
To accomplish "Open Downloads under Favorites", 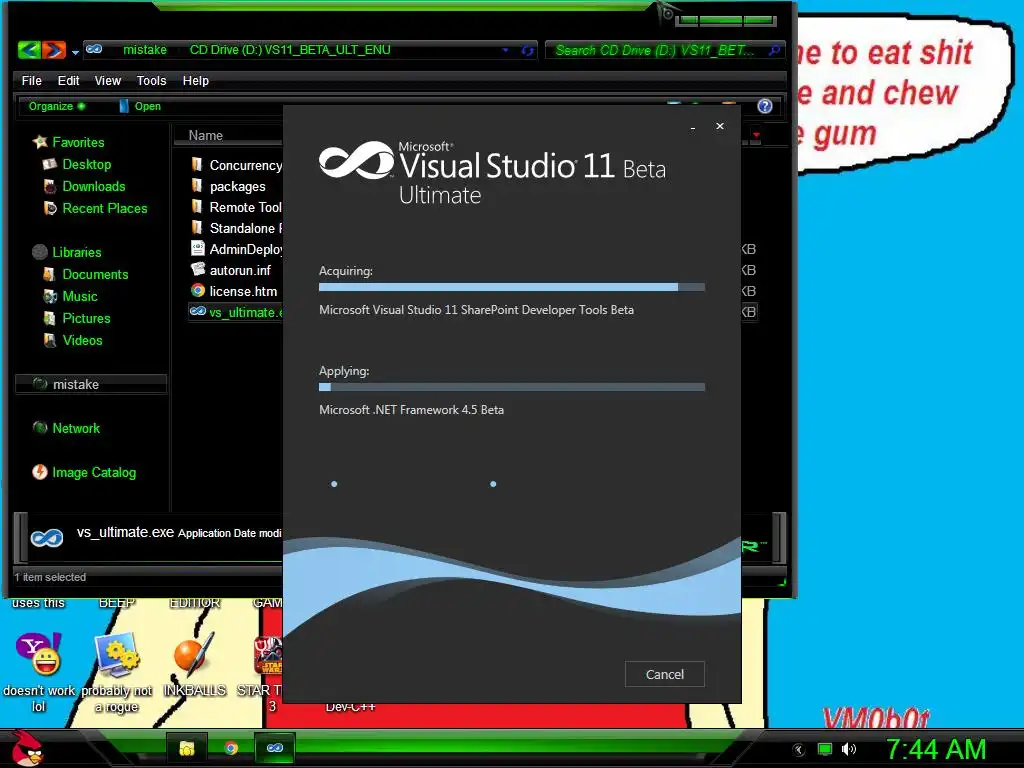I will (94, 186).
